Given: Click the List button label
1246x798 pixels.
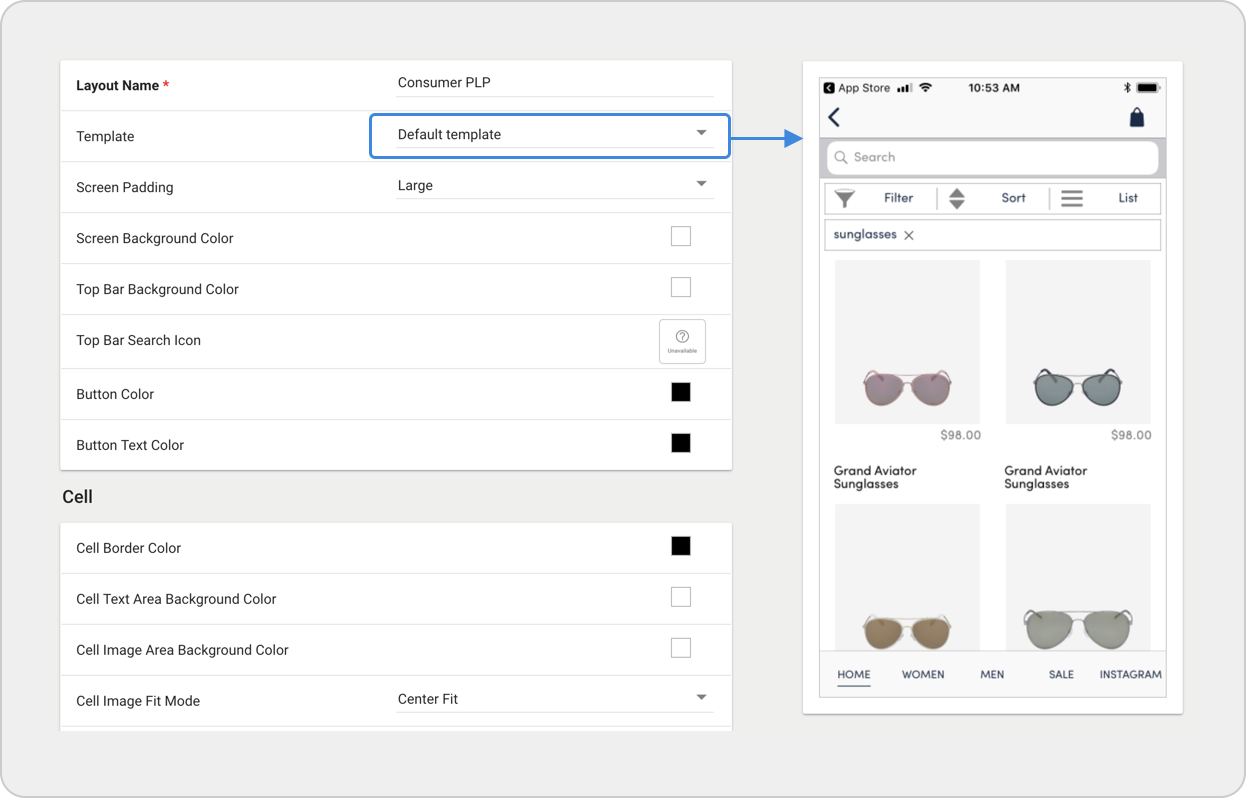Looking at the screenshot, I should pos(1128,198).
